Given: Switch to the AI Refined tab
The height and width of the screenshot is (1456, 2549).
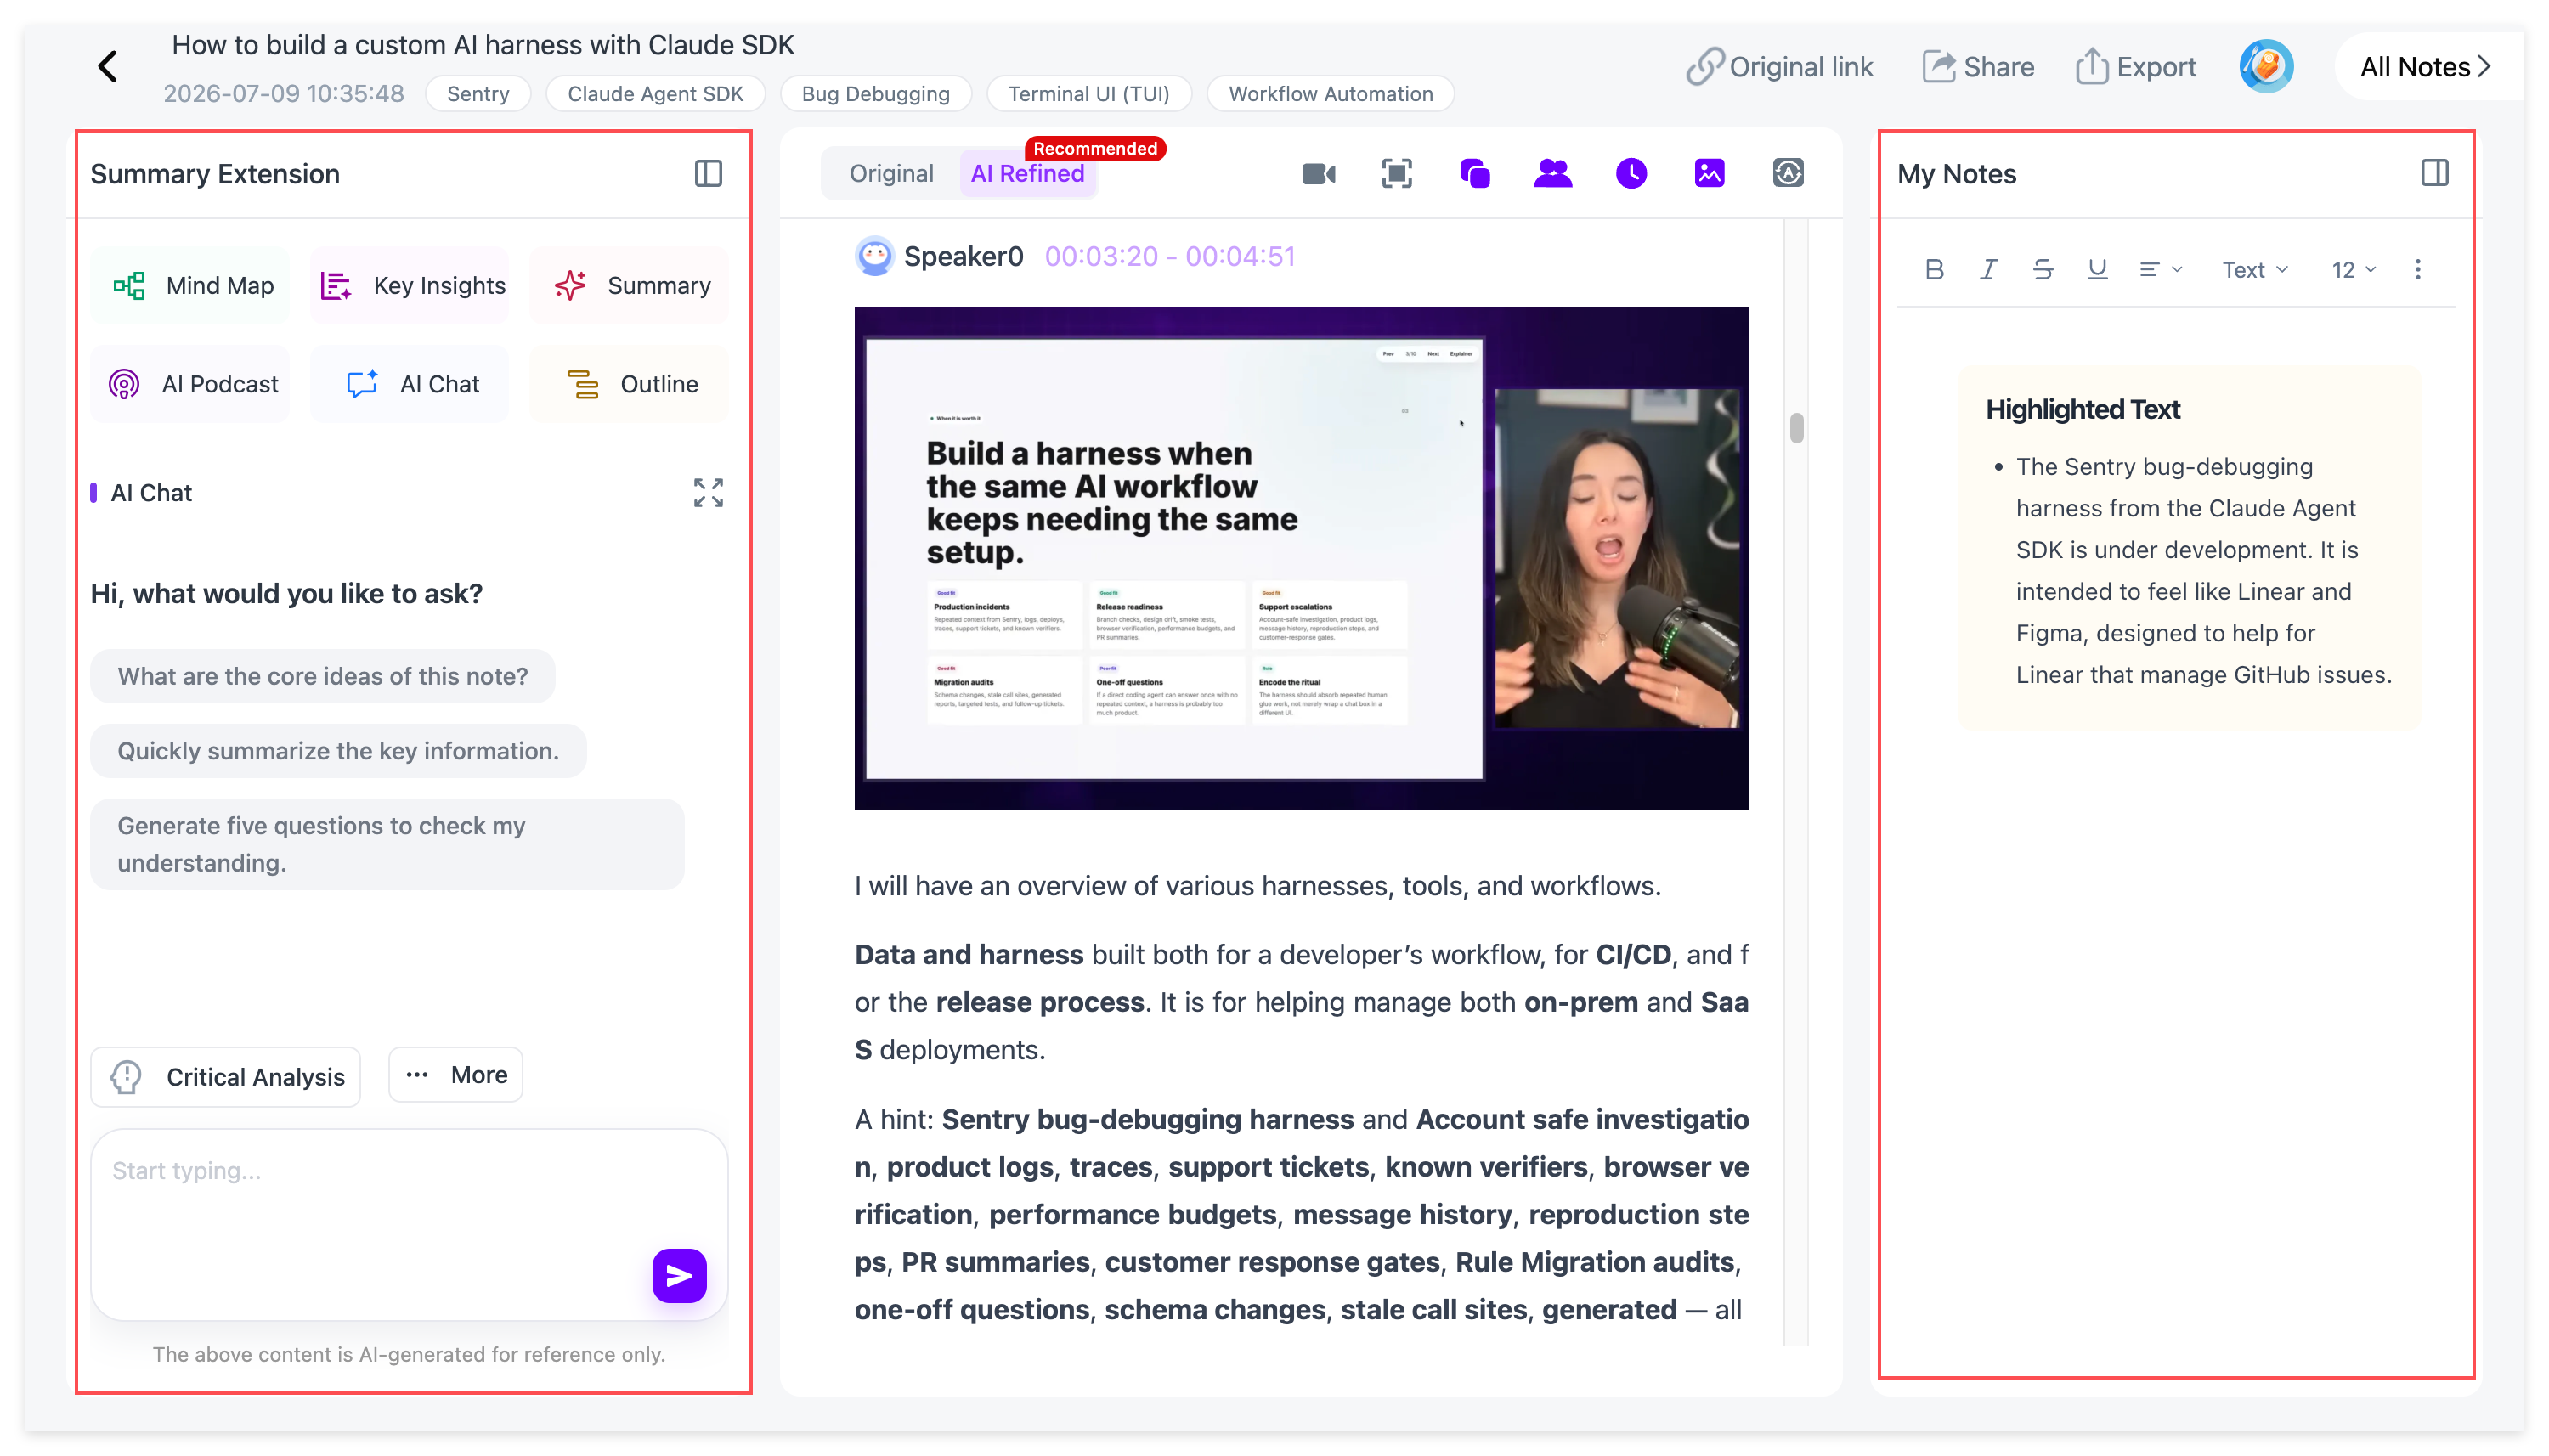Looking at the screenshot, I should (1027, 174).
